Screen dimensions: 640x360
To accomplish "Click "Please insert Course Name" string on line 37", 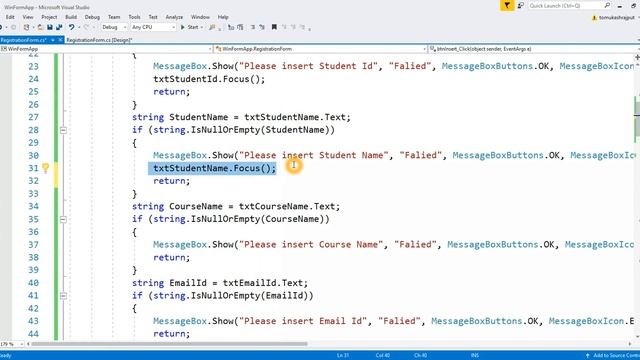I will point(311,244).
